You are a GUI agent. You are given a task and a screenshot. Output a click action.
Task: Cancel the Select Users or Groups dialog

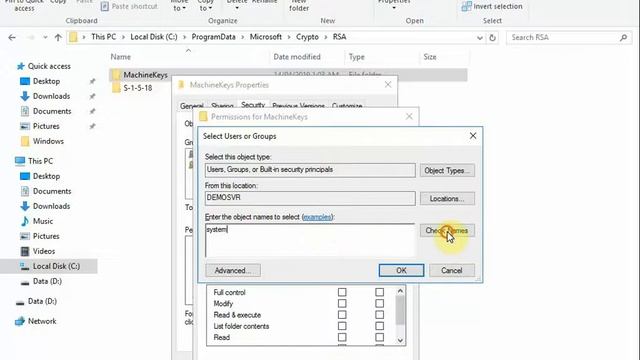tap(451, 270)
